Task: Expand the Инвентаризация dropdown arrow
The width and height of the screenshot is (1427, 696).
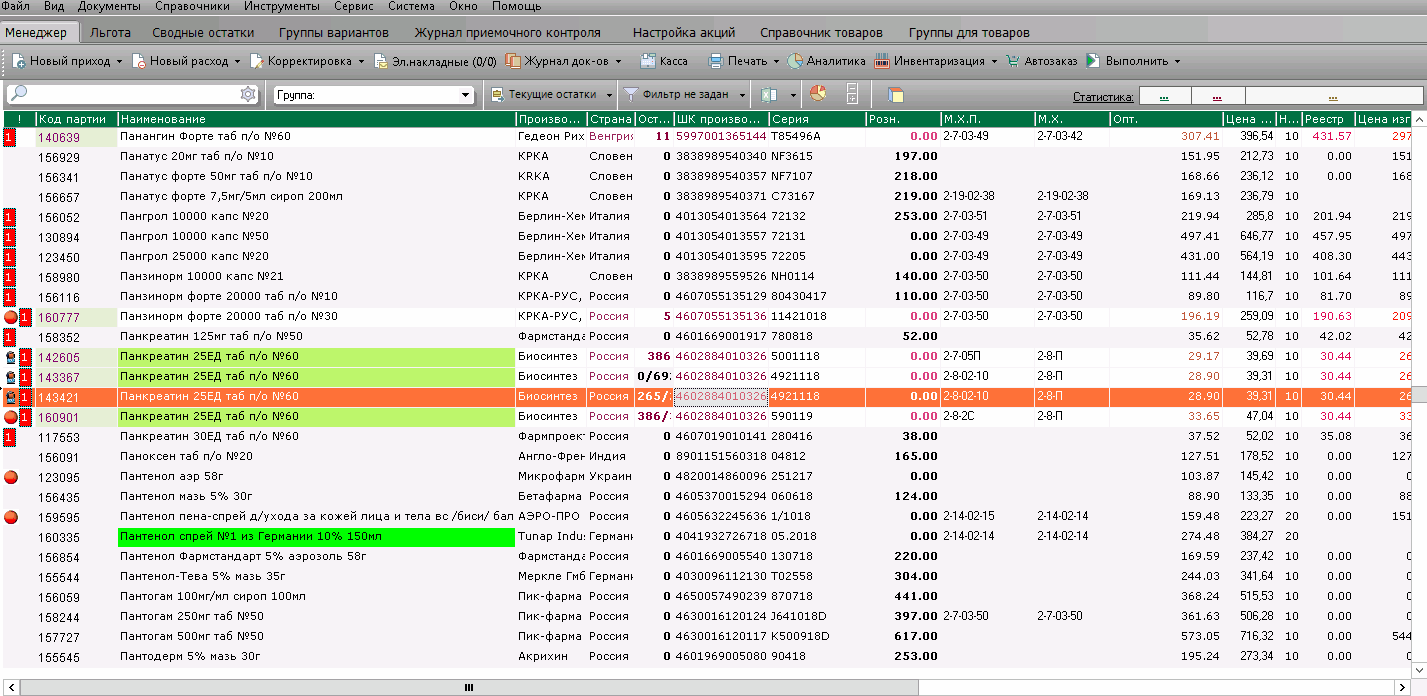Action: tap(994, 62)
